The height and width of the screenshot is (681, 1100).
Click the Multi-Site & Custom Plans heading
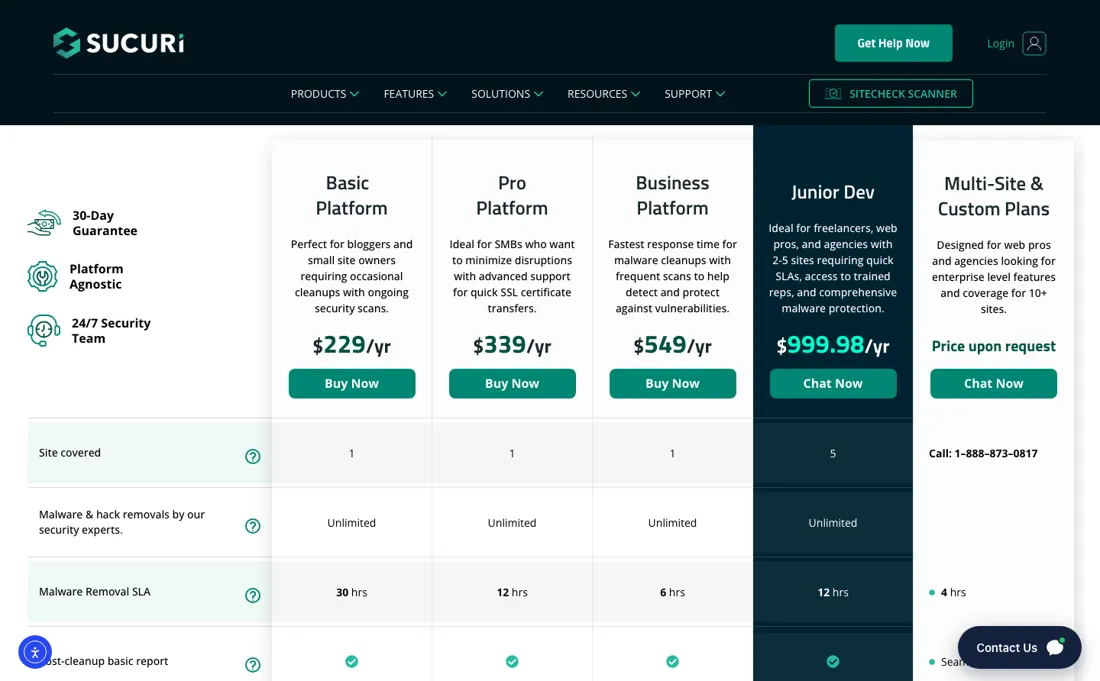pos(993,196)
